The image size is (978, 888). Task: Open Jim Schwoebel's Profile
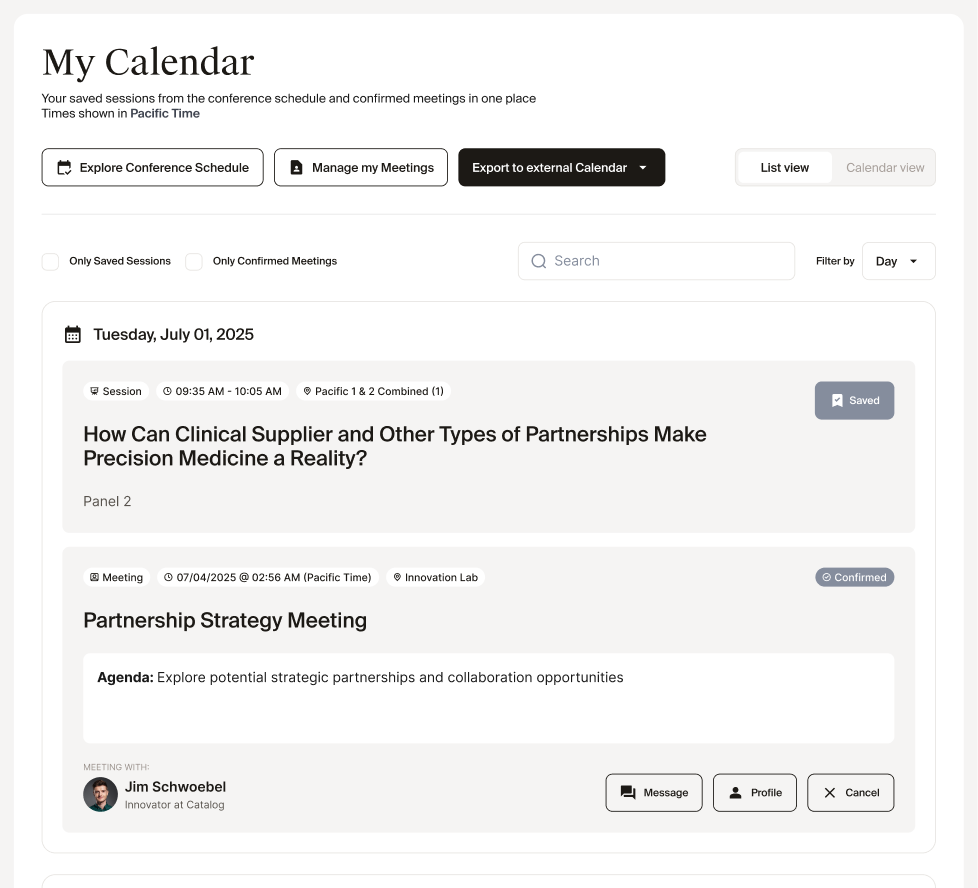[x=755, y=792]
